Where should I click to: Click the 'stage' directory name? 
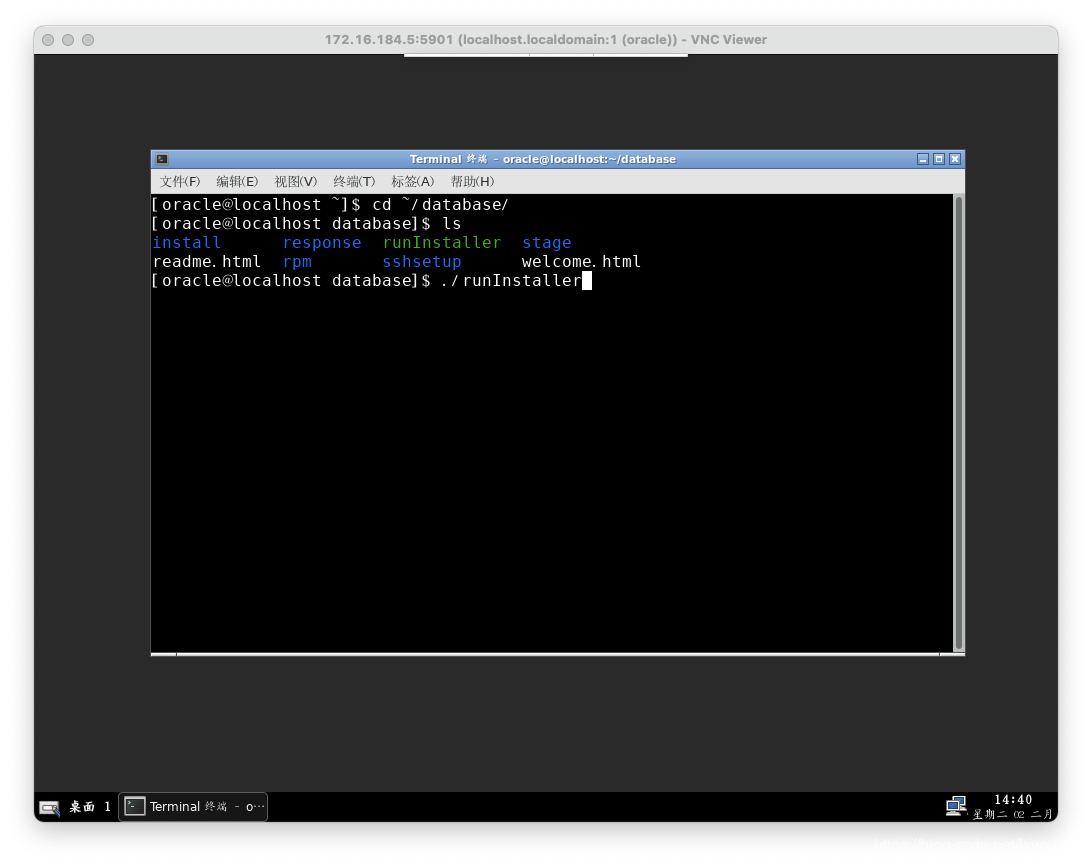[547, 243]
